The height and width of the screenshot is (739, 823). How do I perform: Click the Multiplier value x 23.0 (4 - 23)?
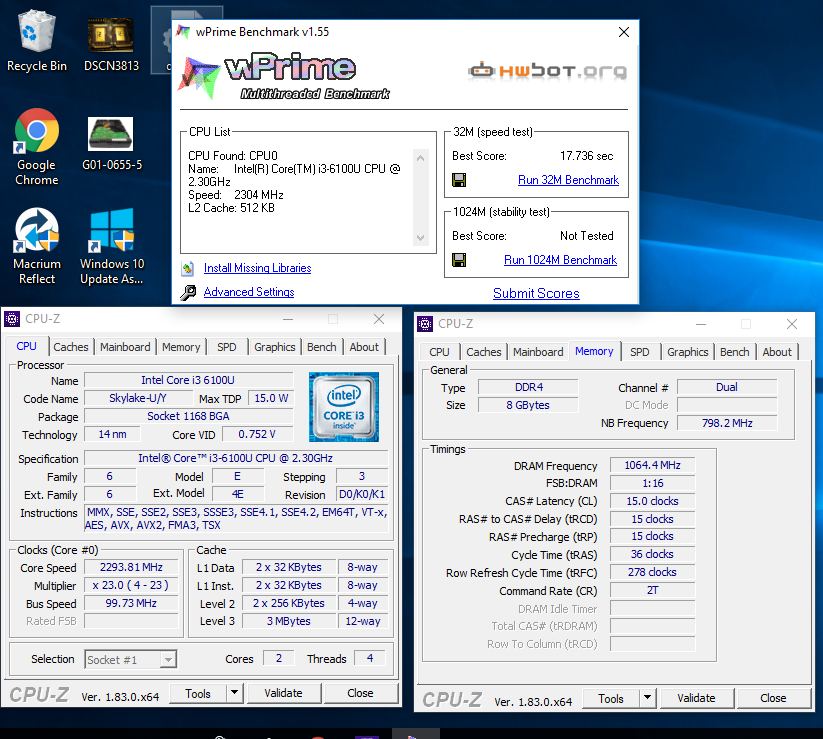coord(131,585)
